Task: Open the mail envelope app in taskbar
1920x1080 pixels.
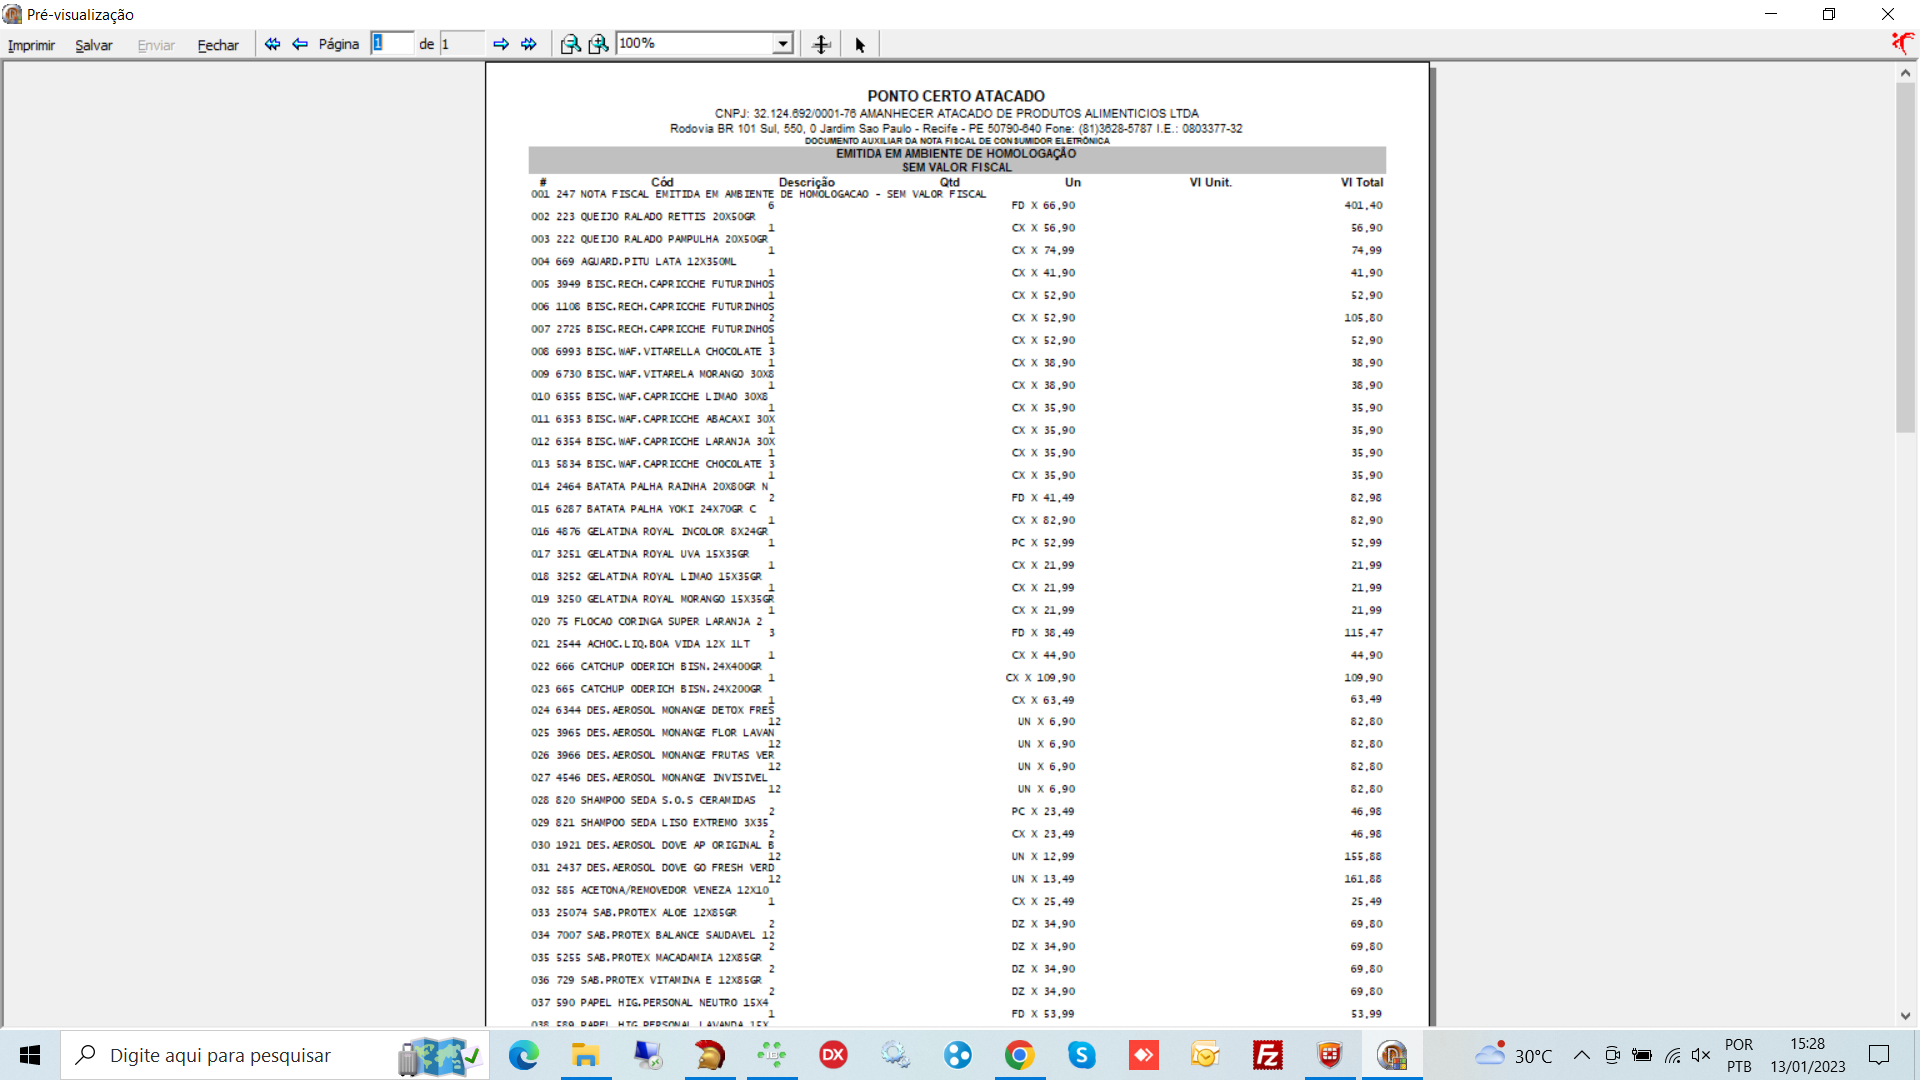Action: pos(1205,1055)
